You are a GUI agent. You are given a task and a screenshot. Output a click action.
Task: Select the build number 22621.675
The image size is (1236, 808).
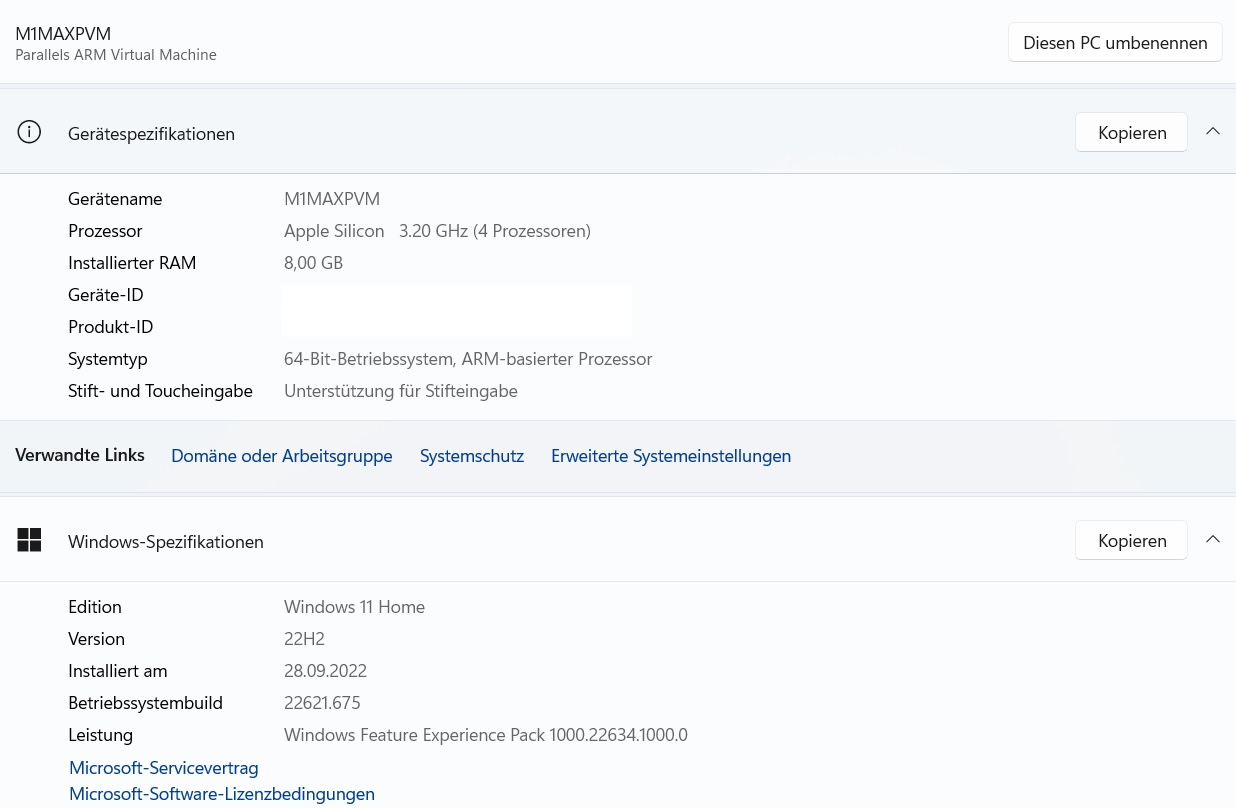[x=322, y=703]
